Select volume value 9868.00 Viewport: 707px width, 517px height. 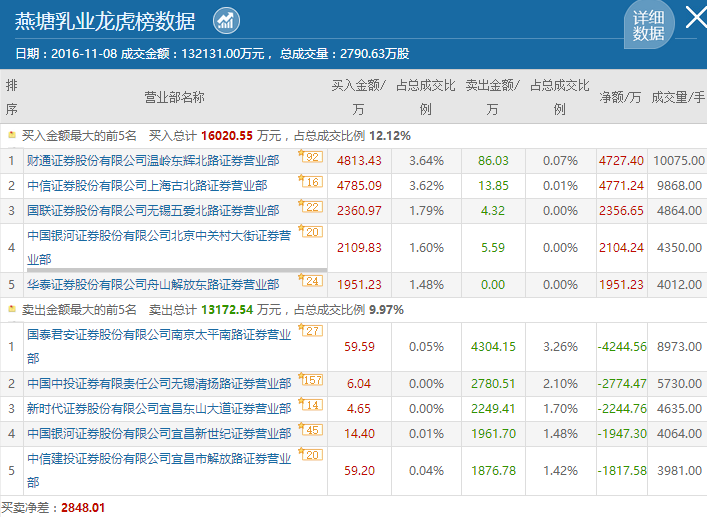(x=679, y=186)
